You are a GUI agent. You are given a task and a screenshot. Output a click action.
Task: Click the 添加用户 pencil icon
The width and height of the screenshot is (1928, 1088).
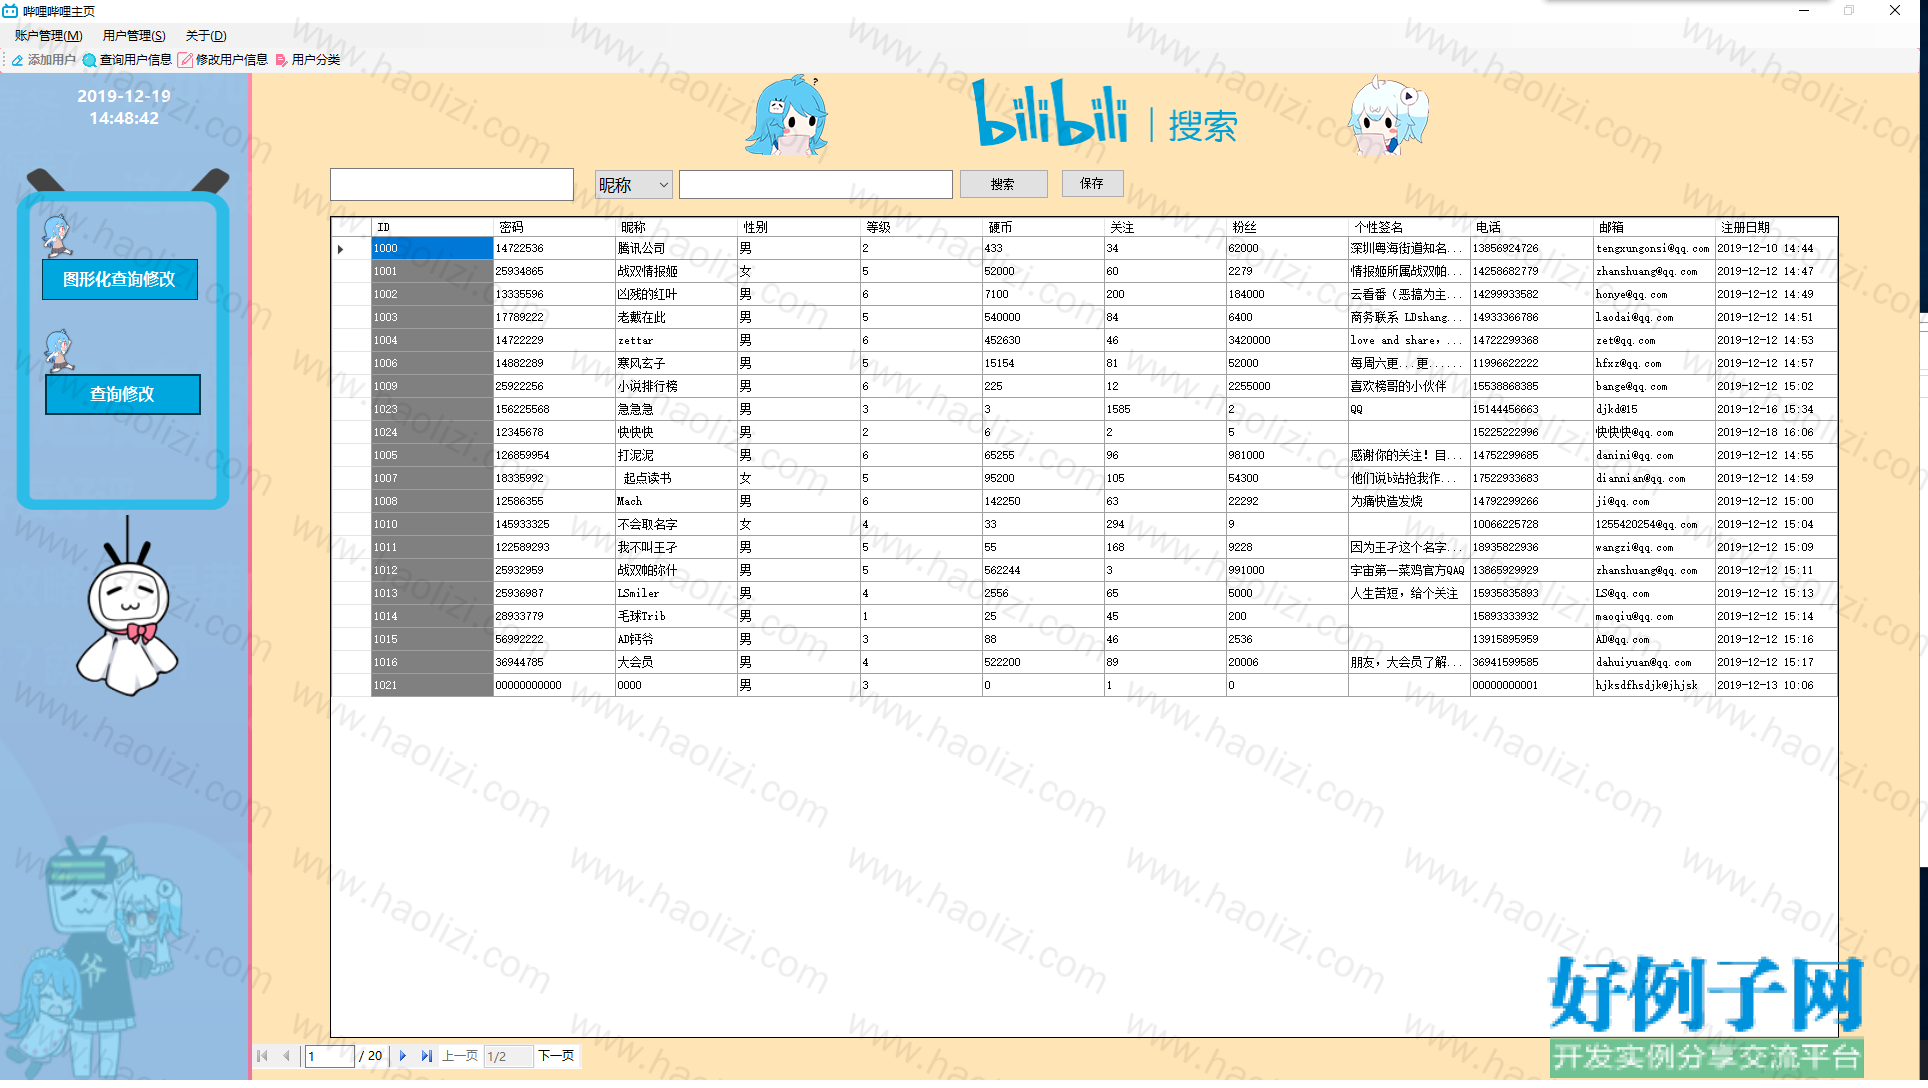pyautogui.click(x=17, y=60)
